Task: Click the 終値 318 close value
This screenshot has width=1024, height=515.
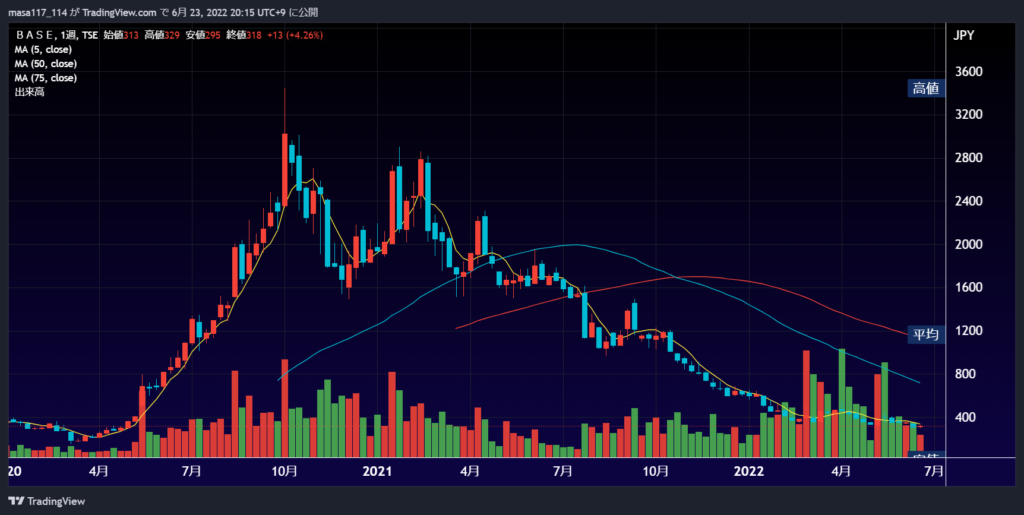Action: click(244, 36)
